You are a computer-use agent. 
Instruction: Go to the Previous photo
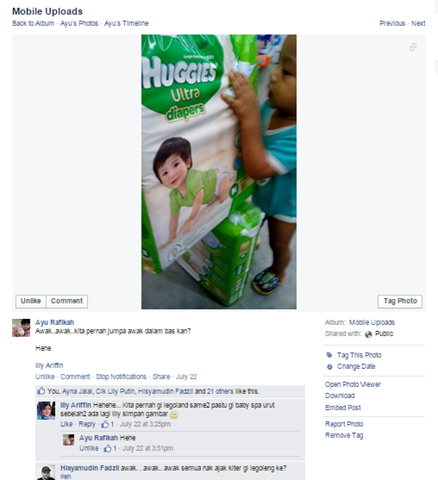392,23
